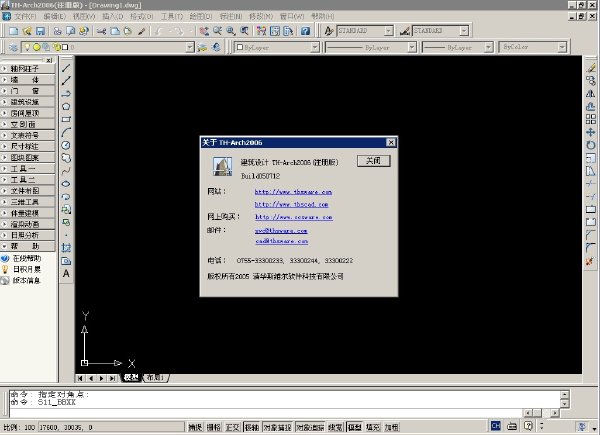This screenshot has height=435, width=600.
Task: Select the Multiline Text A tool
Action: pos(66,274)
